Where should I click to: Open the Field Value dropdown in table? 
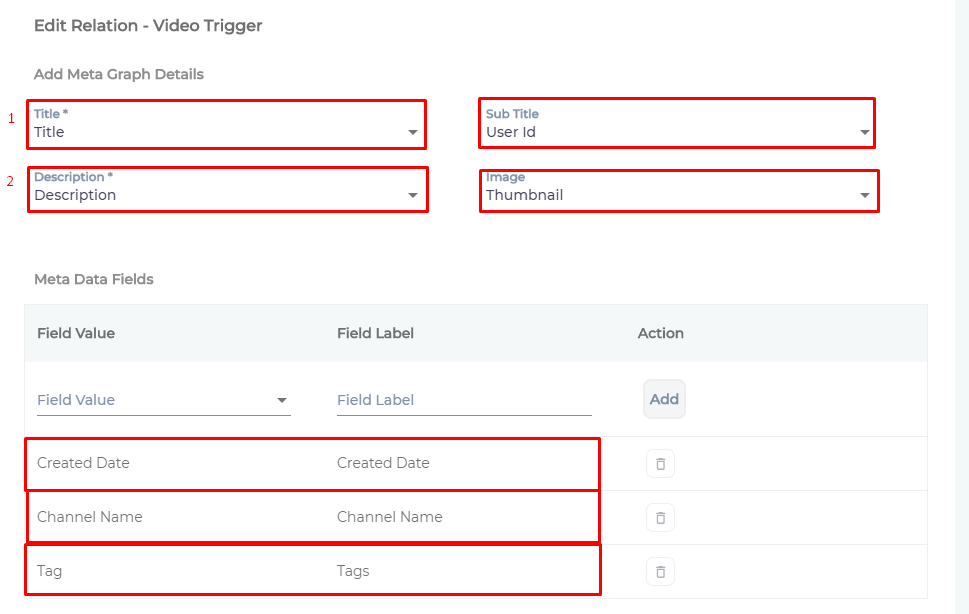pyautogui.click(x=163, y=400)
